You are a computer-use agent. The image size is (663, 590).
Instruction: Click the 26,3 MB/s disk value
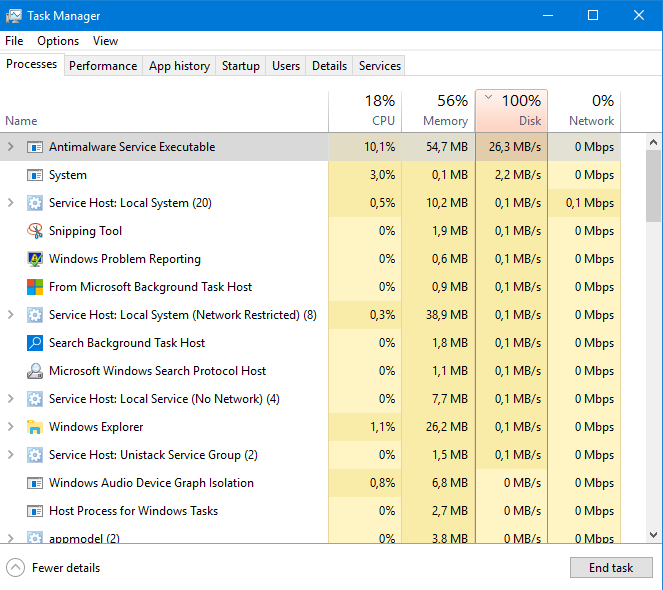[515, 147]
